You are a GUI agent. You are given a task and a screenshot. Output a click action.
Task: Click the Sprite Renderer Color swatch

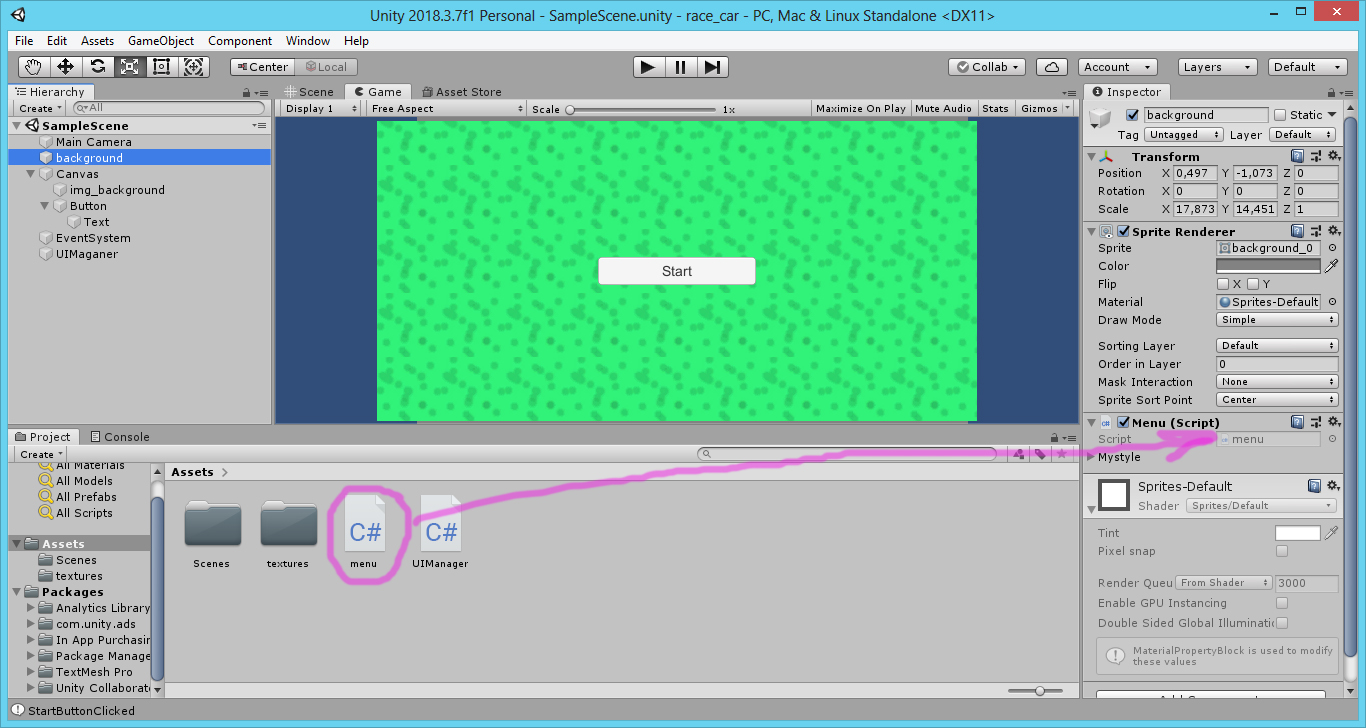tap(1268, 266)
